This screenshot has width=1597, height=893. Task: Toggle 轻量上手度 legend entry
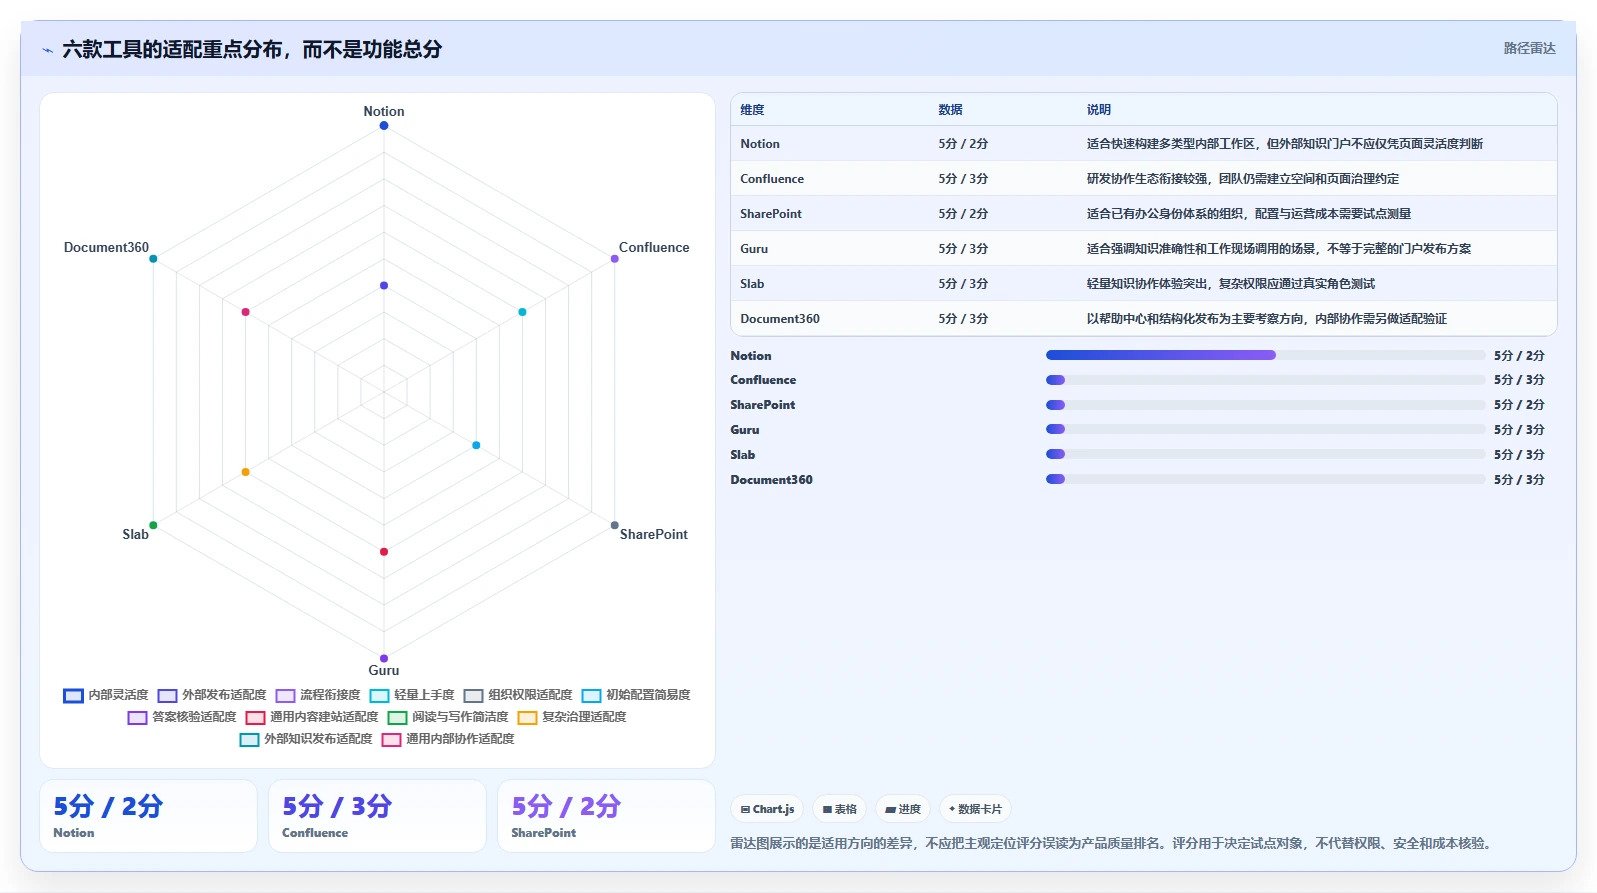click(412, 695)
